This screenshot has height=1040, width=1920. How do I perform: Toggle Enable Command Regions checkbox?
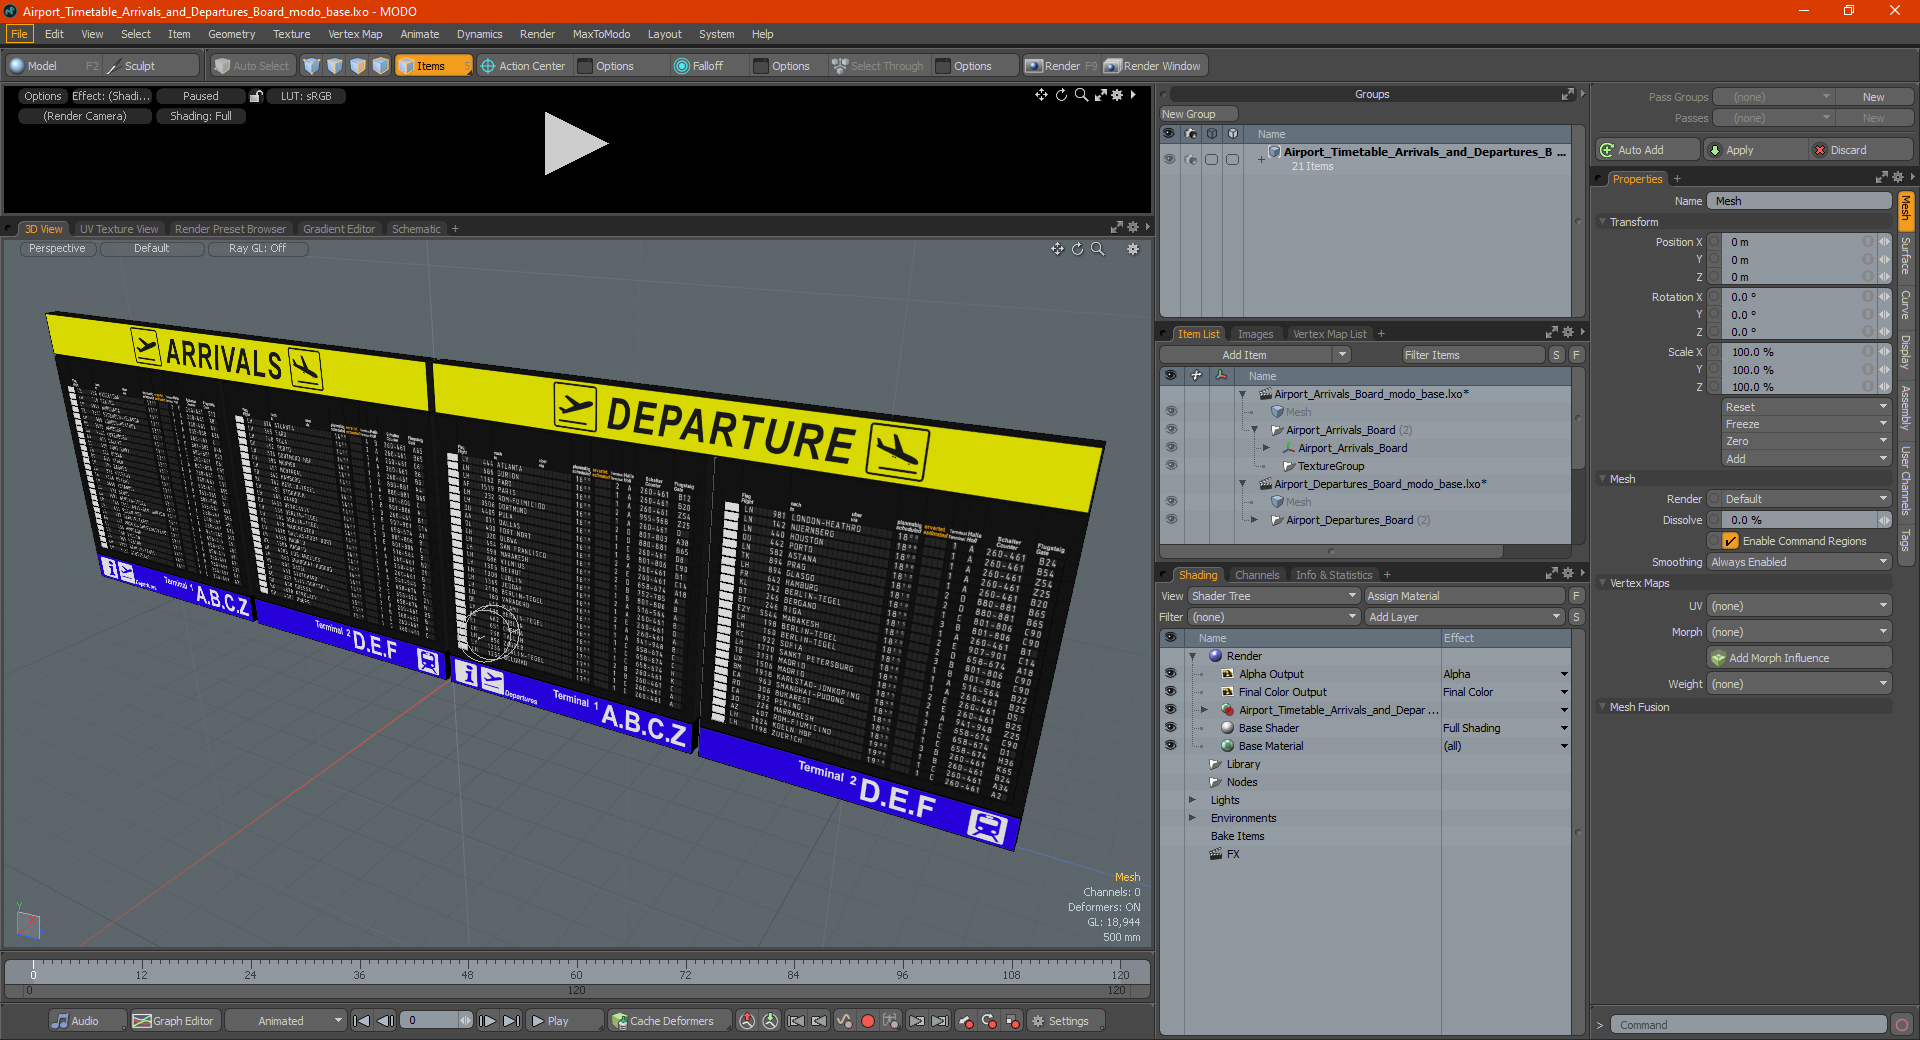(1730, 541)
